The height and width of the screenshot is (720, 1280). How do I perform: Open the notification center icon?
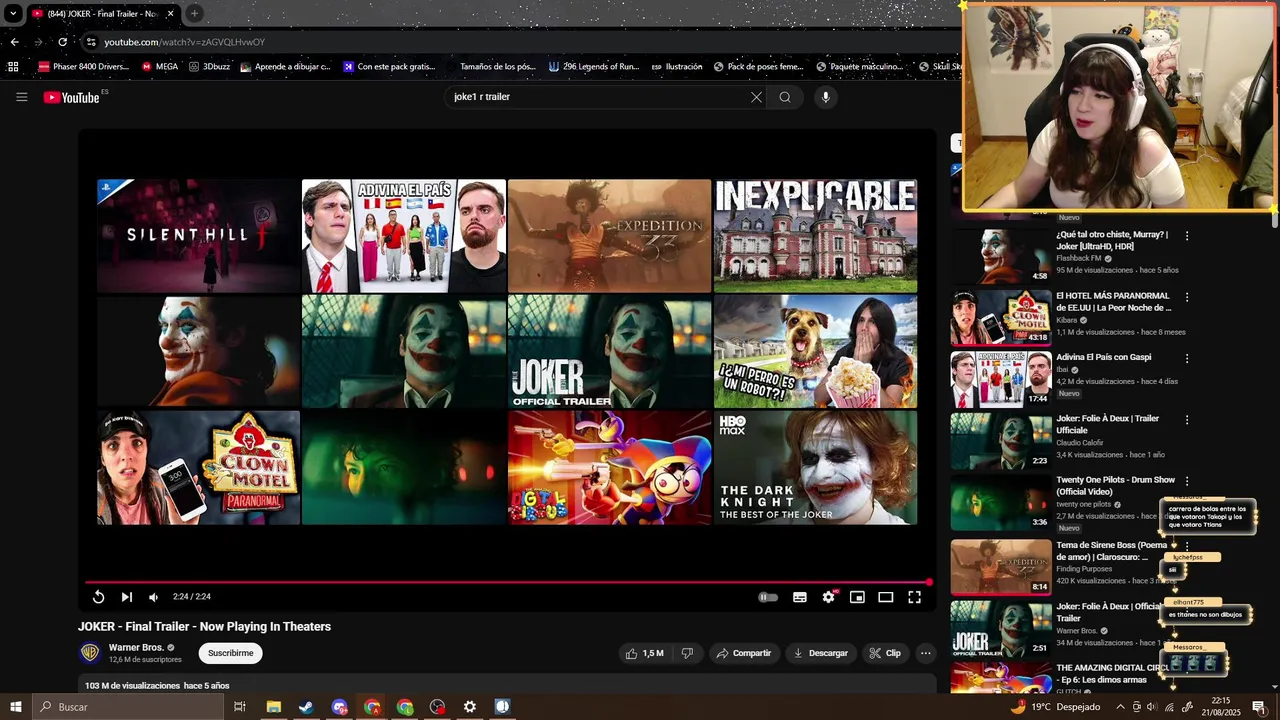tap(1259, 707)
